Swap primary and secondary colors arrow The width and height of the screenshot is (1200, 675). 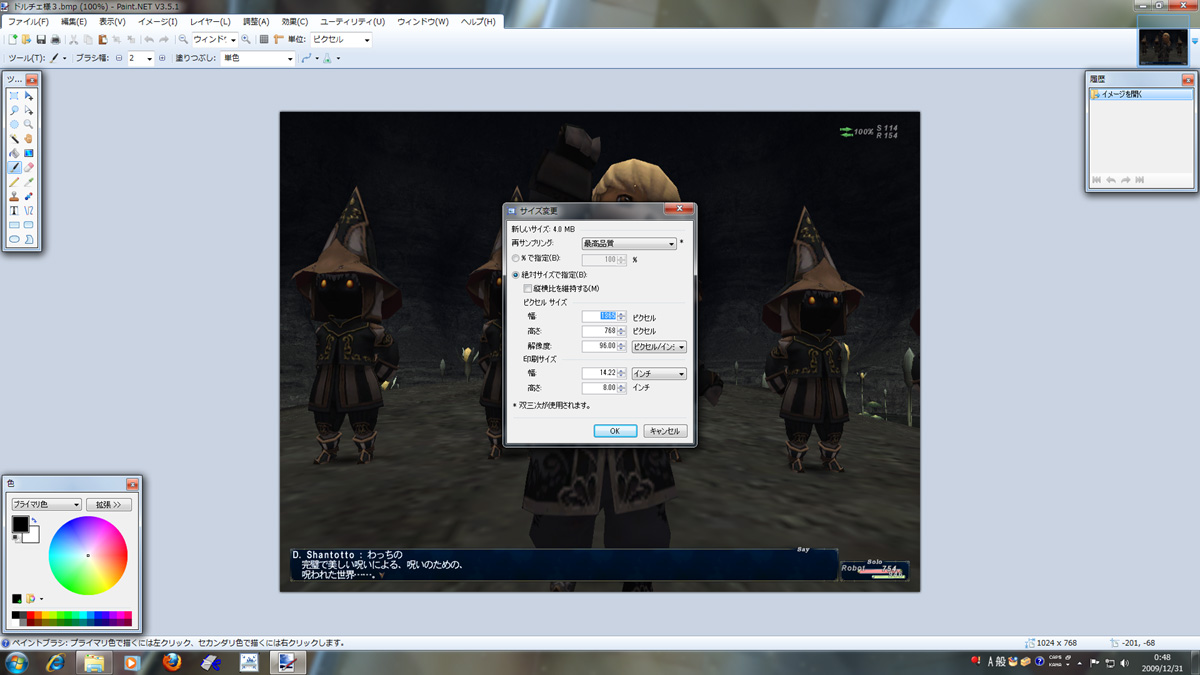[x=34, y=520]
